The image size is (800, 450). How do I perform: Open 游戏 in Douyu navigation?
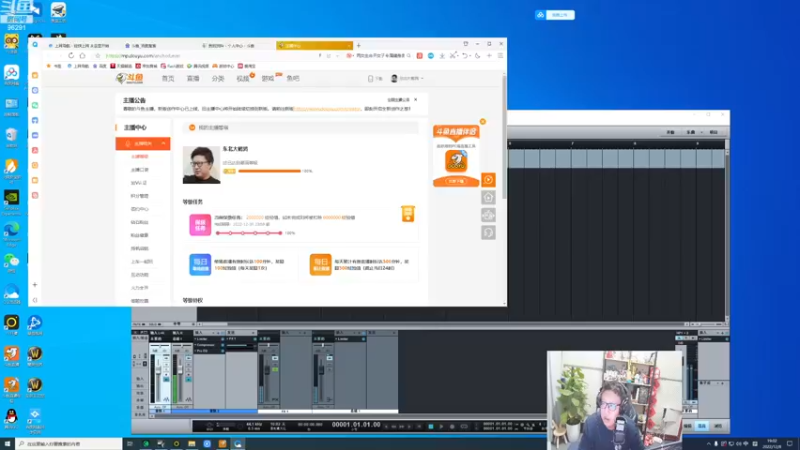(268, 79)
